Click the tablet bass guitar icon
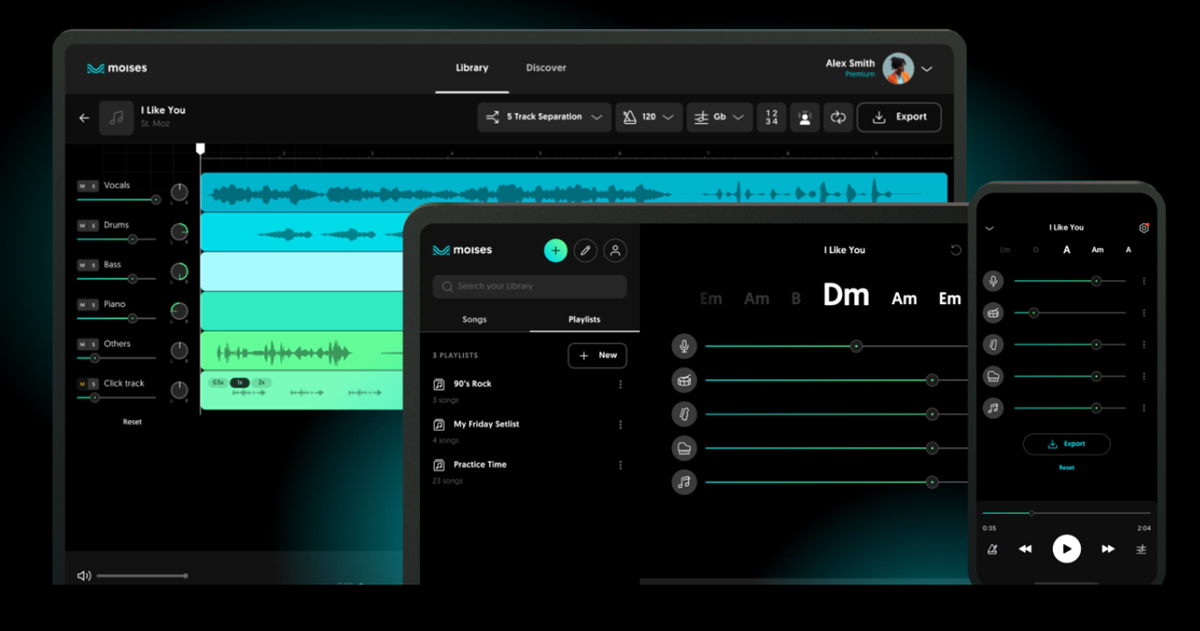The width and height of the screenshot is (1200, 631). [684, 414]
